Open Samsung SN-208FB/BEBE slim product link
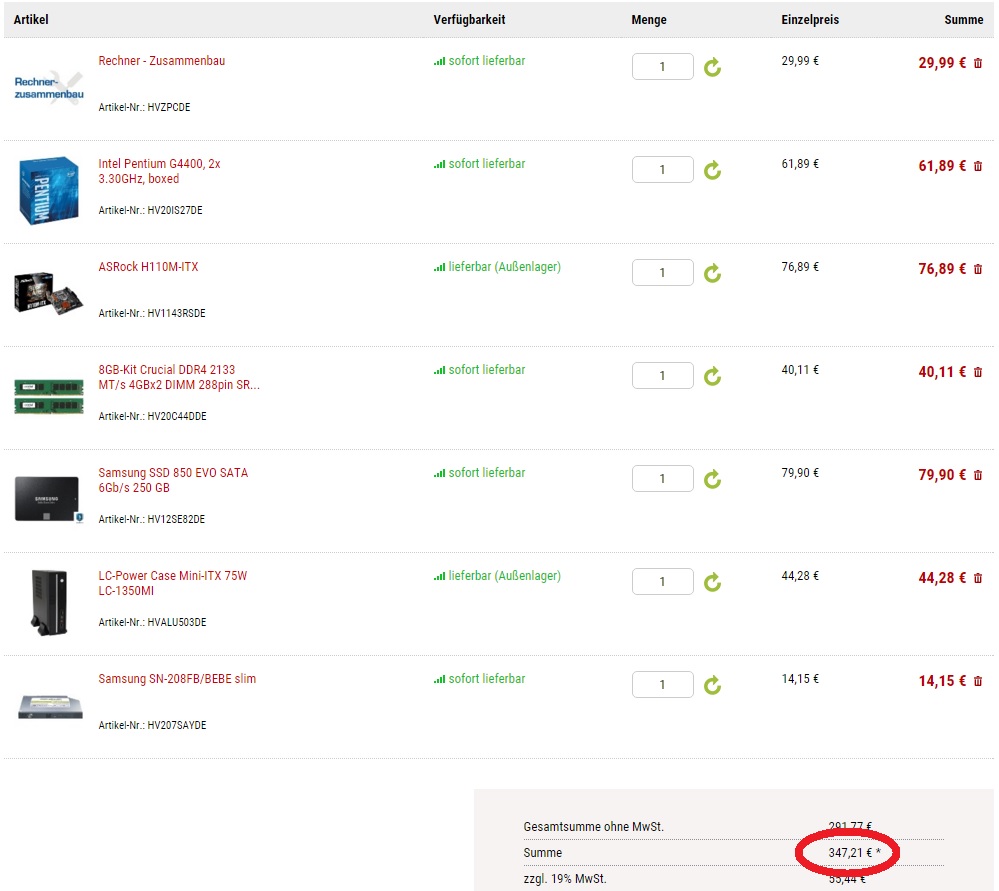 pos(177,679)
